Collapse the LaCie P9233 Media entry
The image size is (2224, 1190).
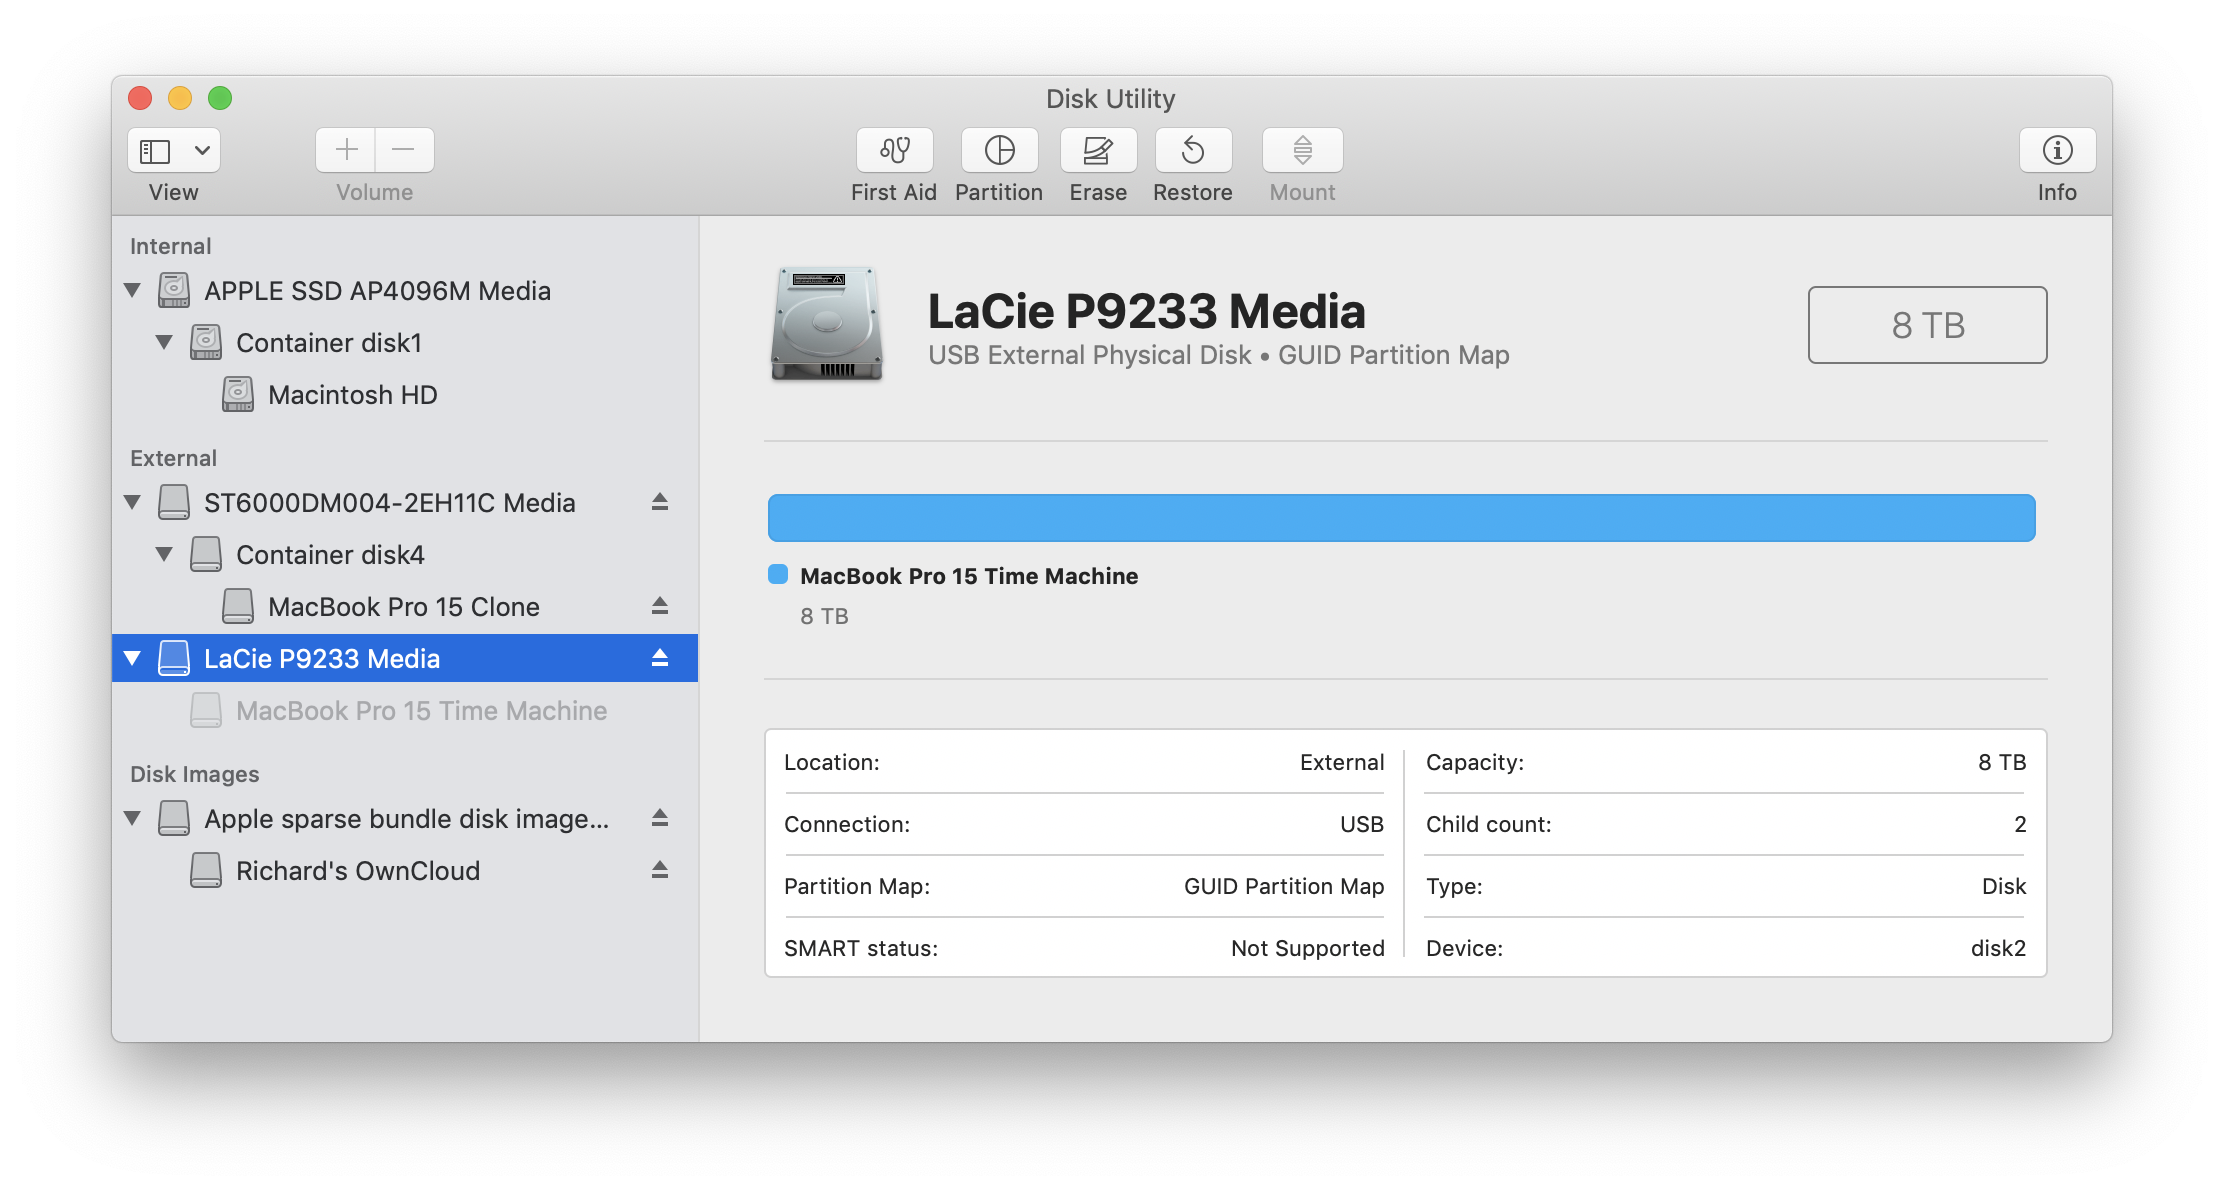click(132, 658)
